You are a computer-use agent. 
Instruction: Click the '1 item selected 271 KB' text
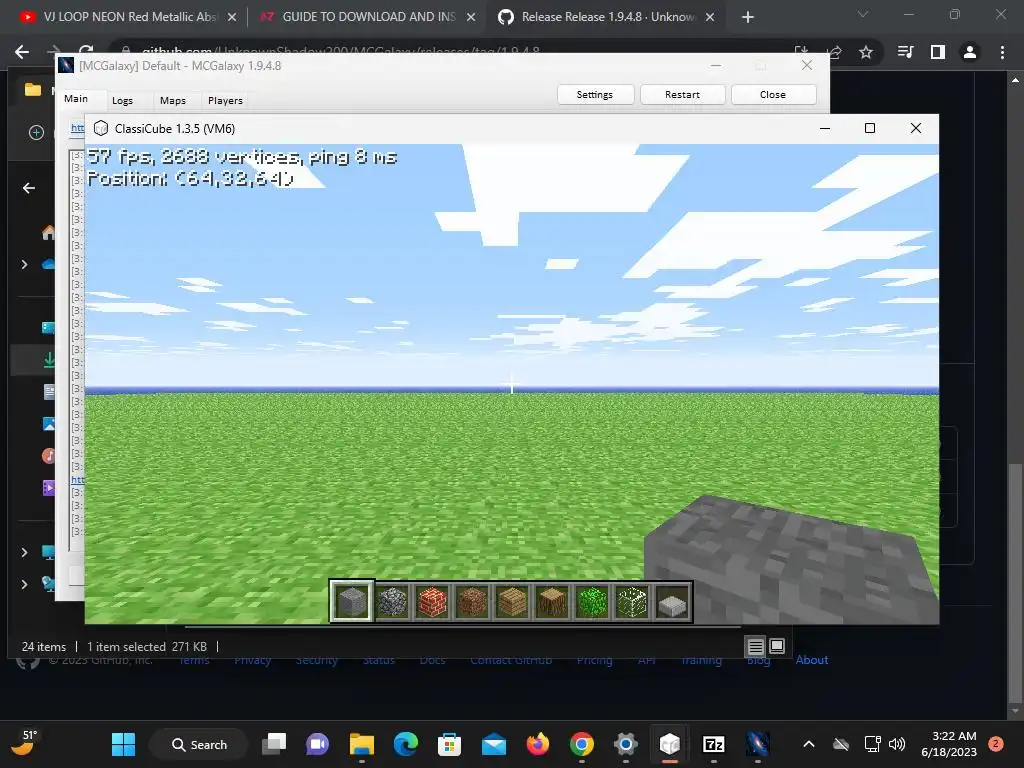[147, 647]
